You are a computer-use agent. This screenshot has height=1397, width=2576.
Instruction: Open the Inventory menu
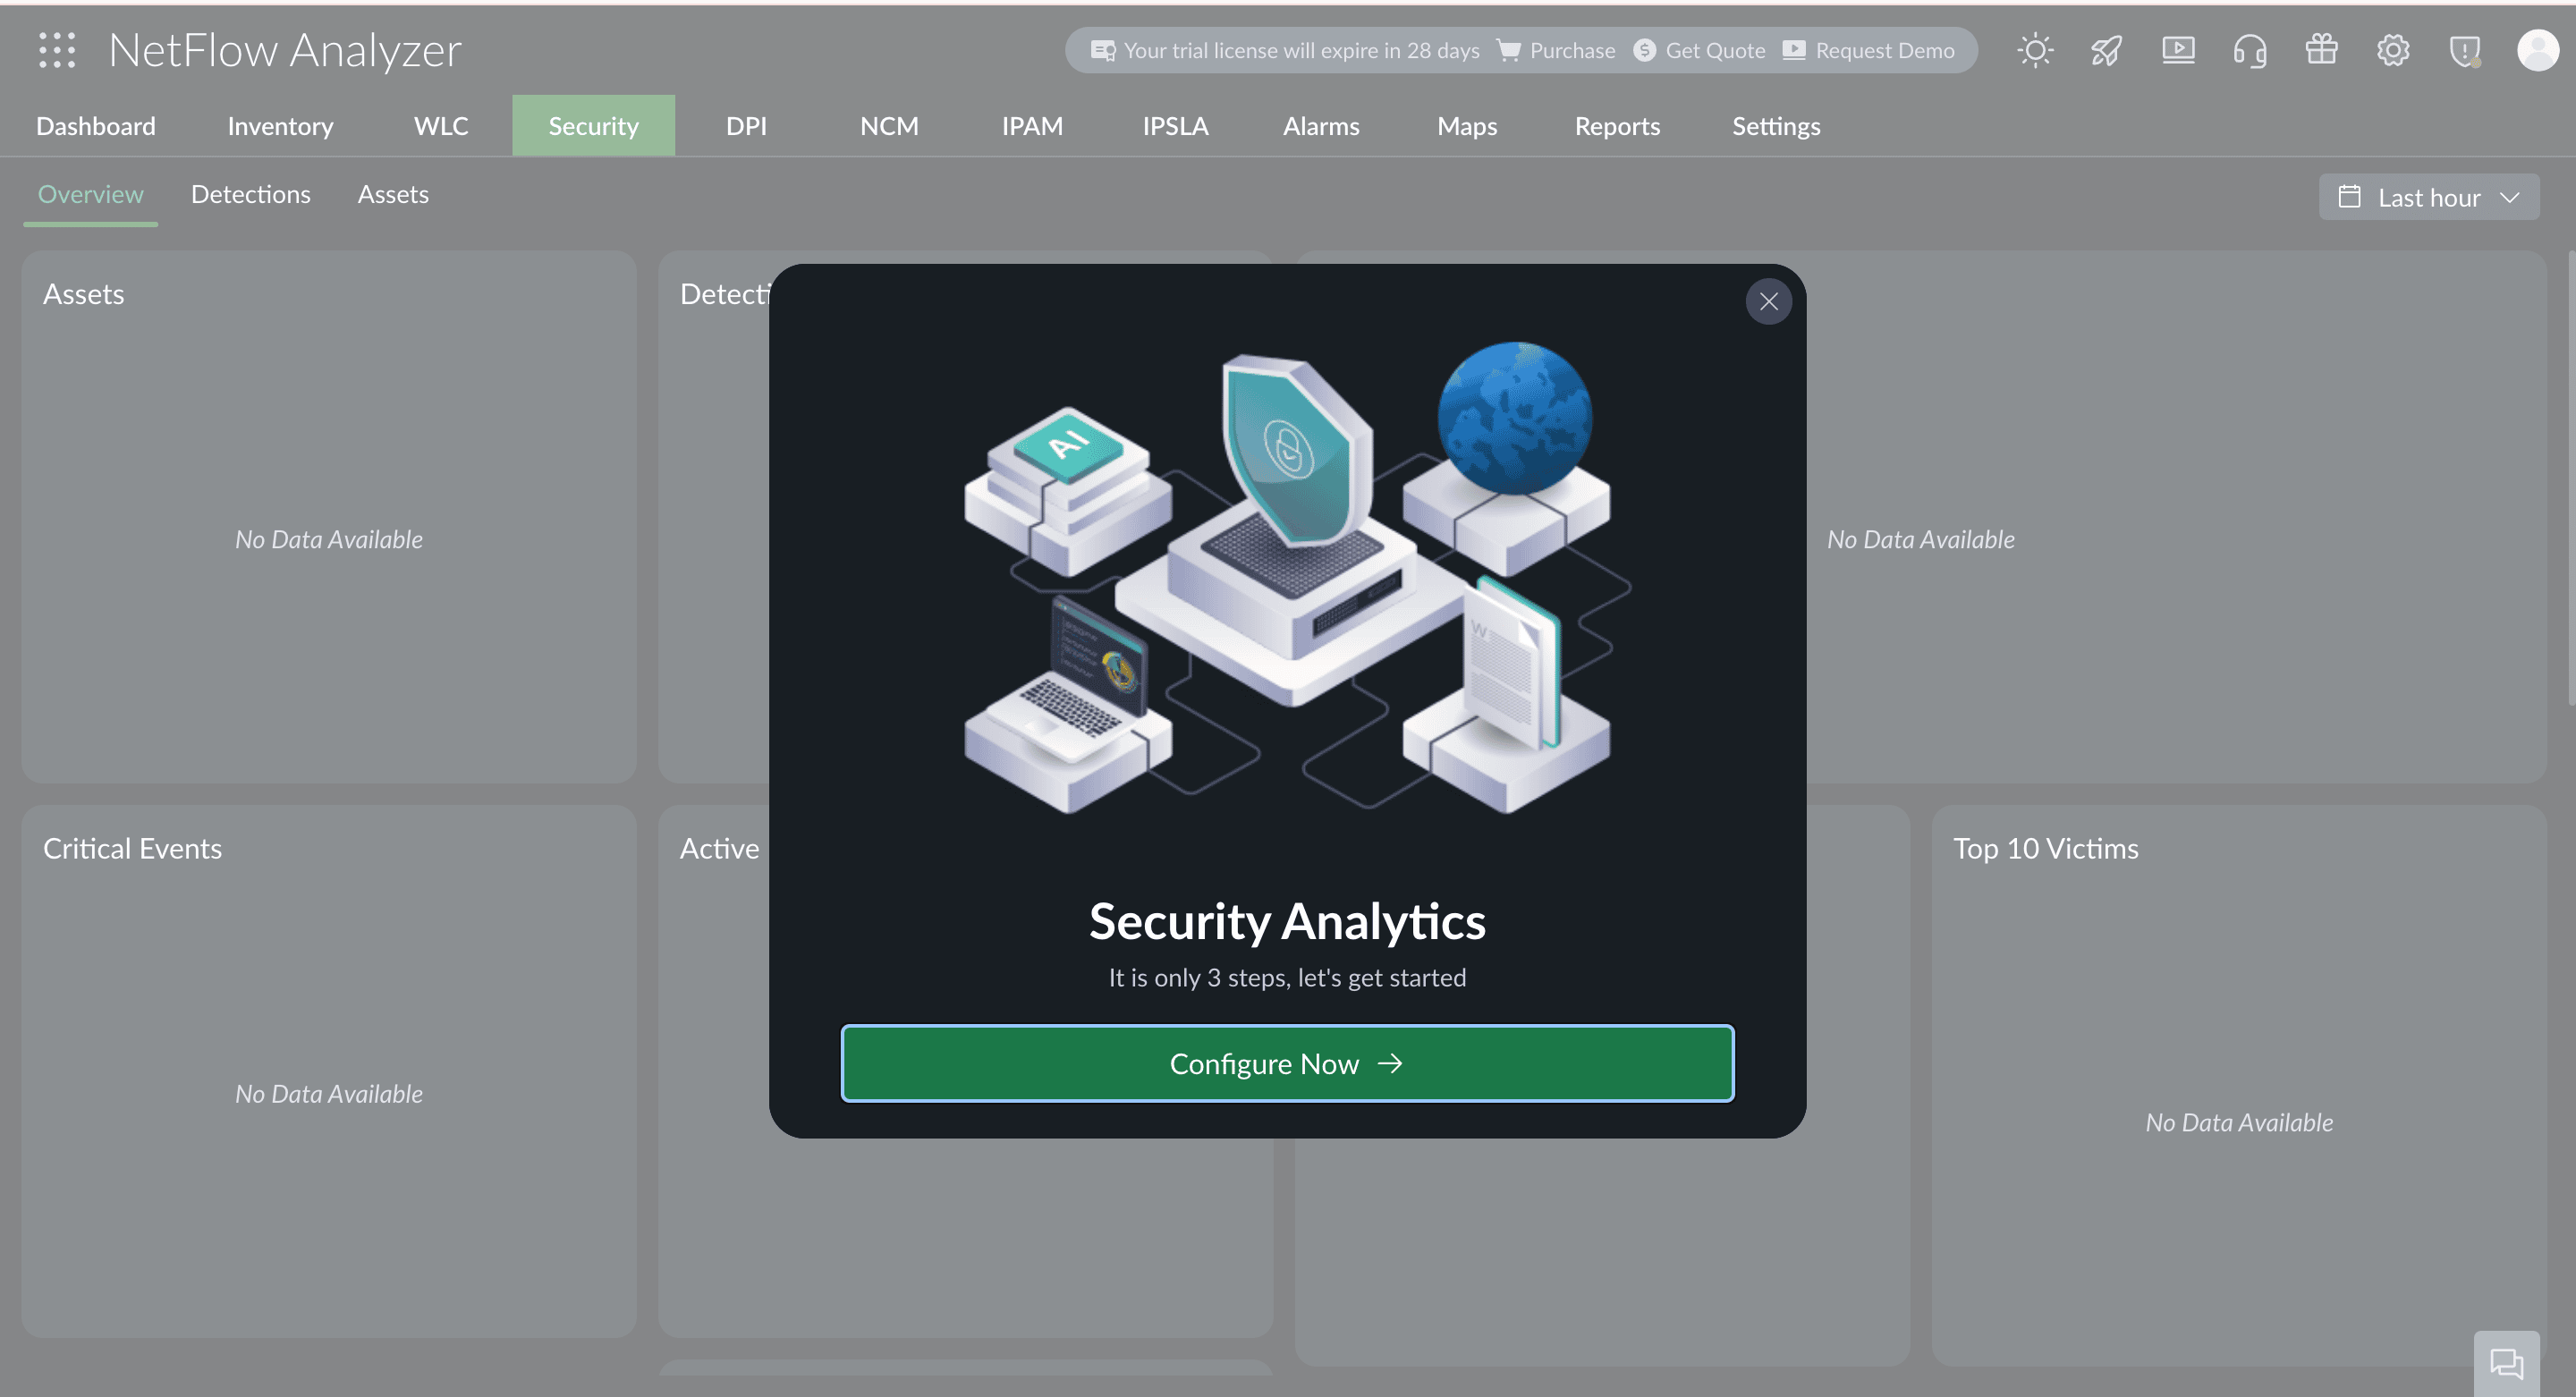click(x=280, y=126)
